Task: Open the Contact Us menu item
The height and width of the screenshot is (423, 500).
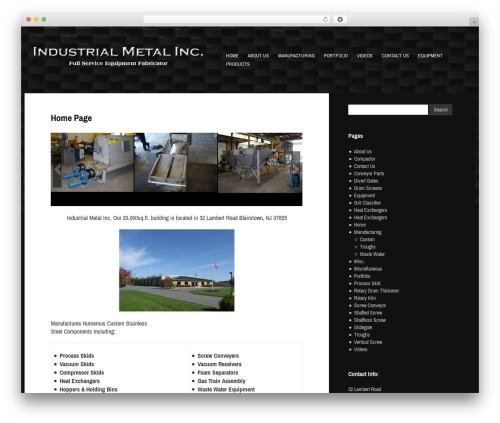Action: coord(395,56)
